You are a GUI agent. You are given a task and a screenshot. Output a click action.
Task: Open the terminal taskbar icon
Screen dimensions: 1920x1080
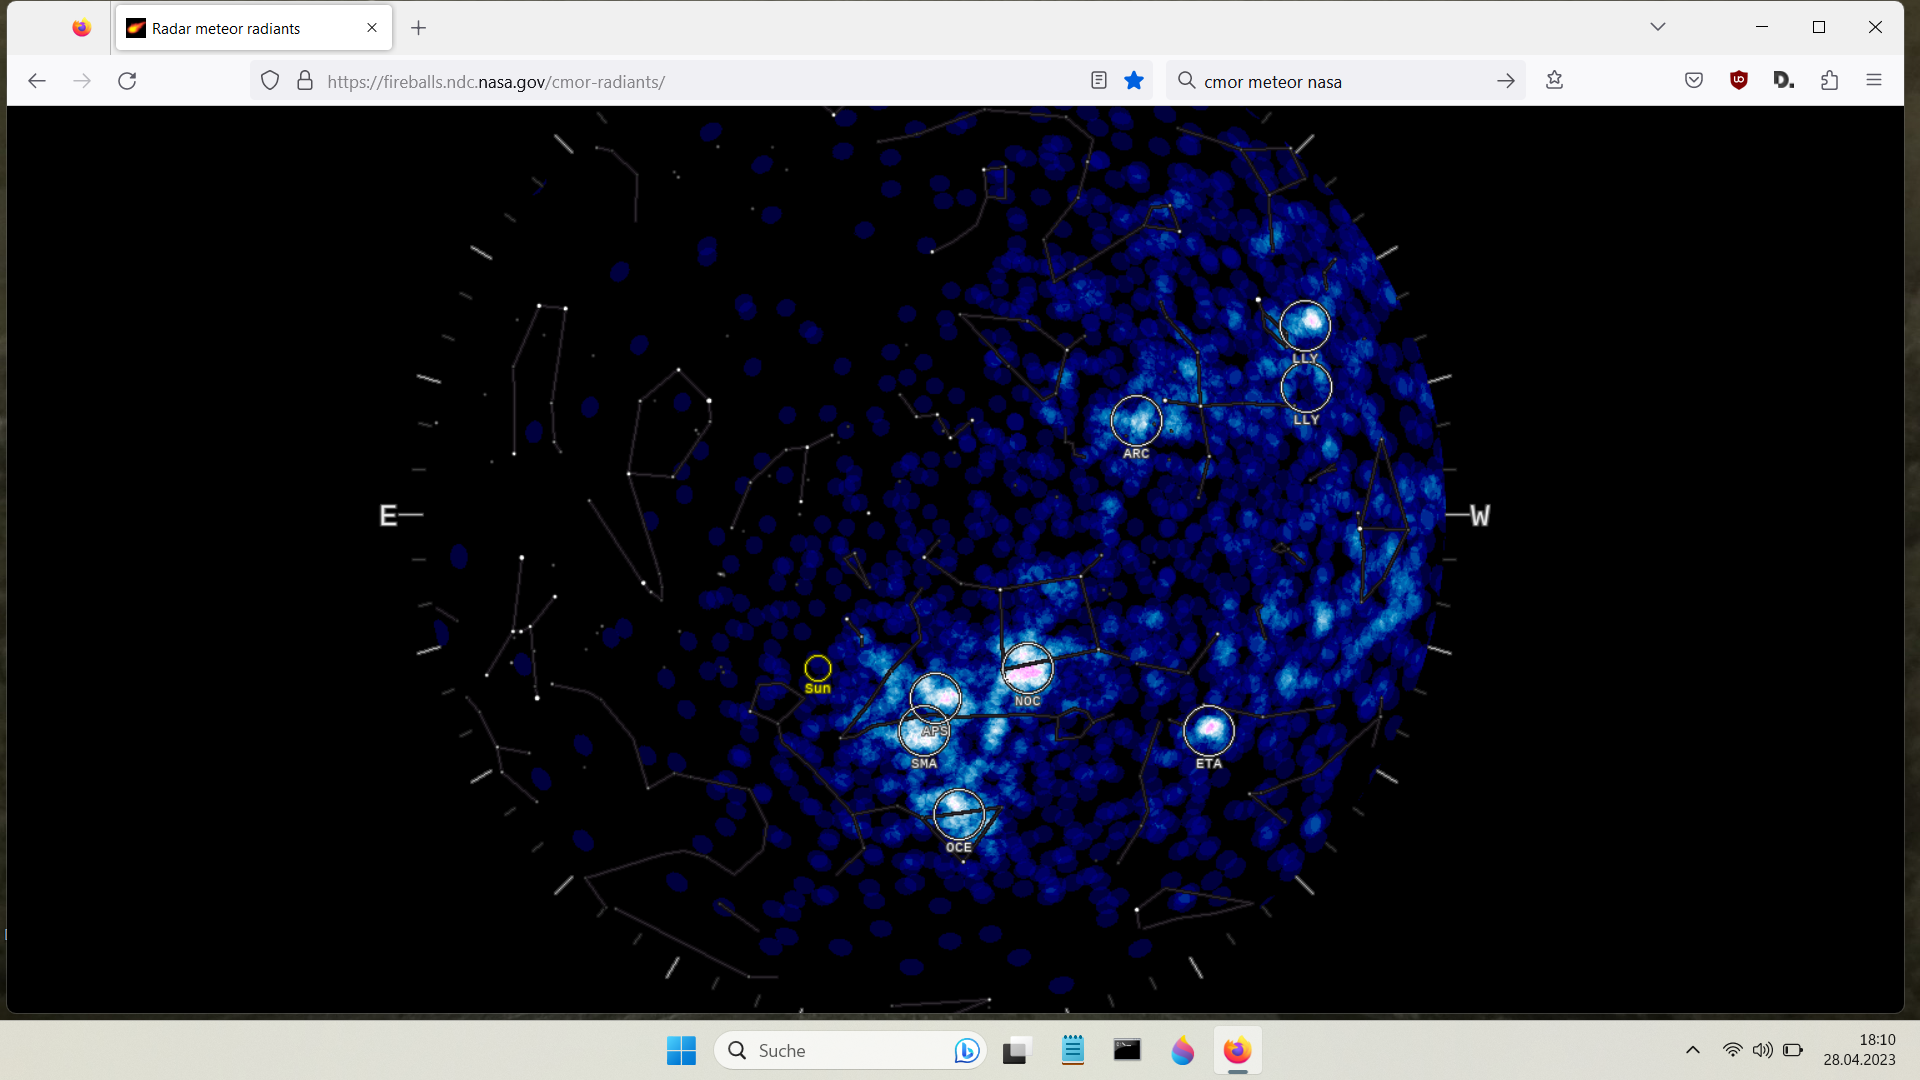(1127, 1050)
